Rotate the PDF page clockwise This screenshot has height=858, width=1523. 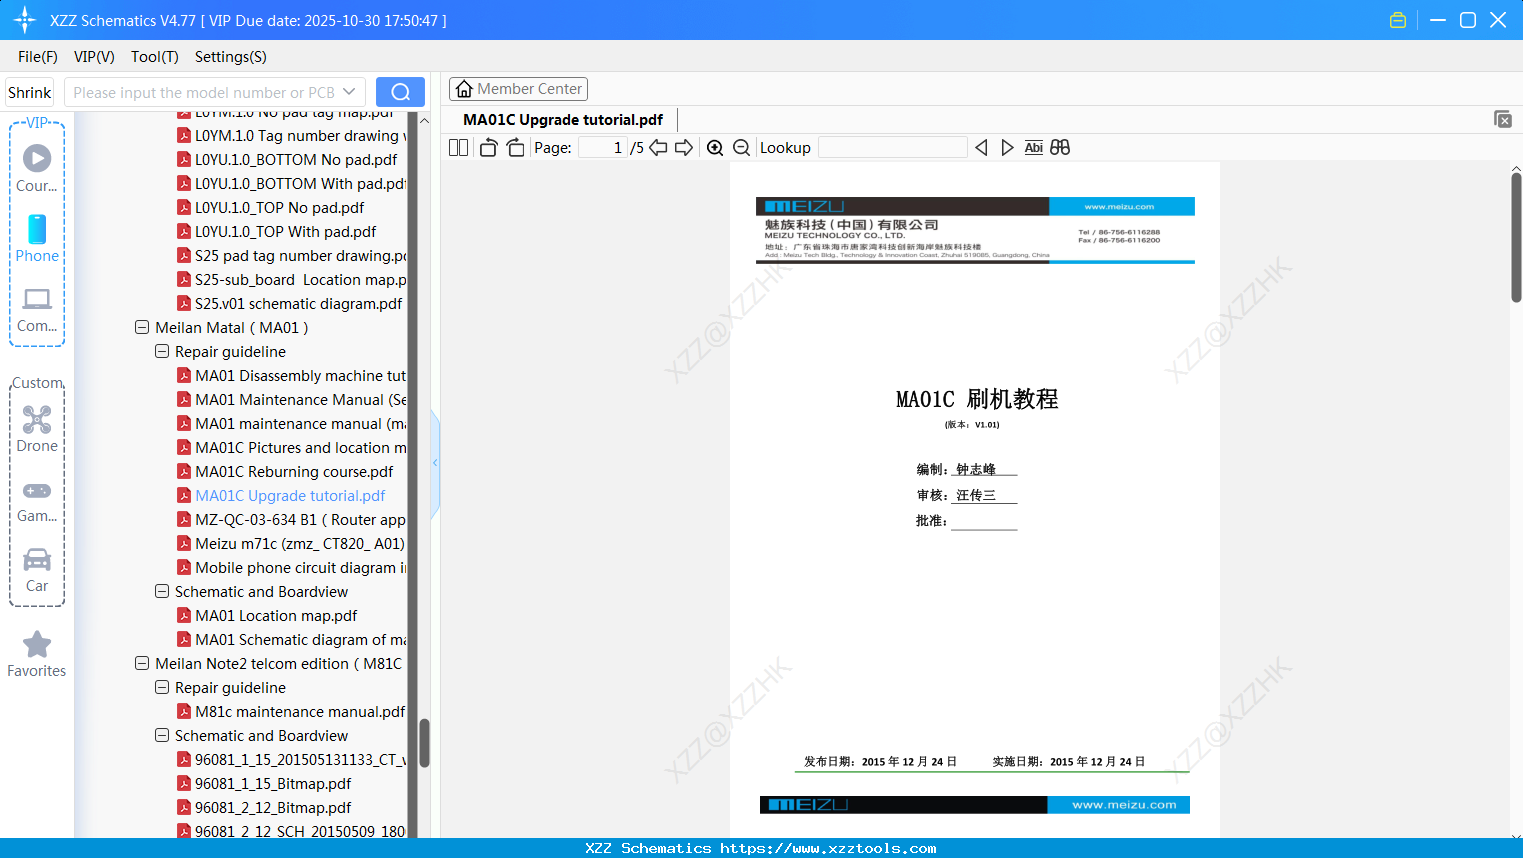click(514, 147)
